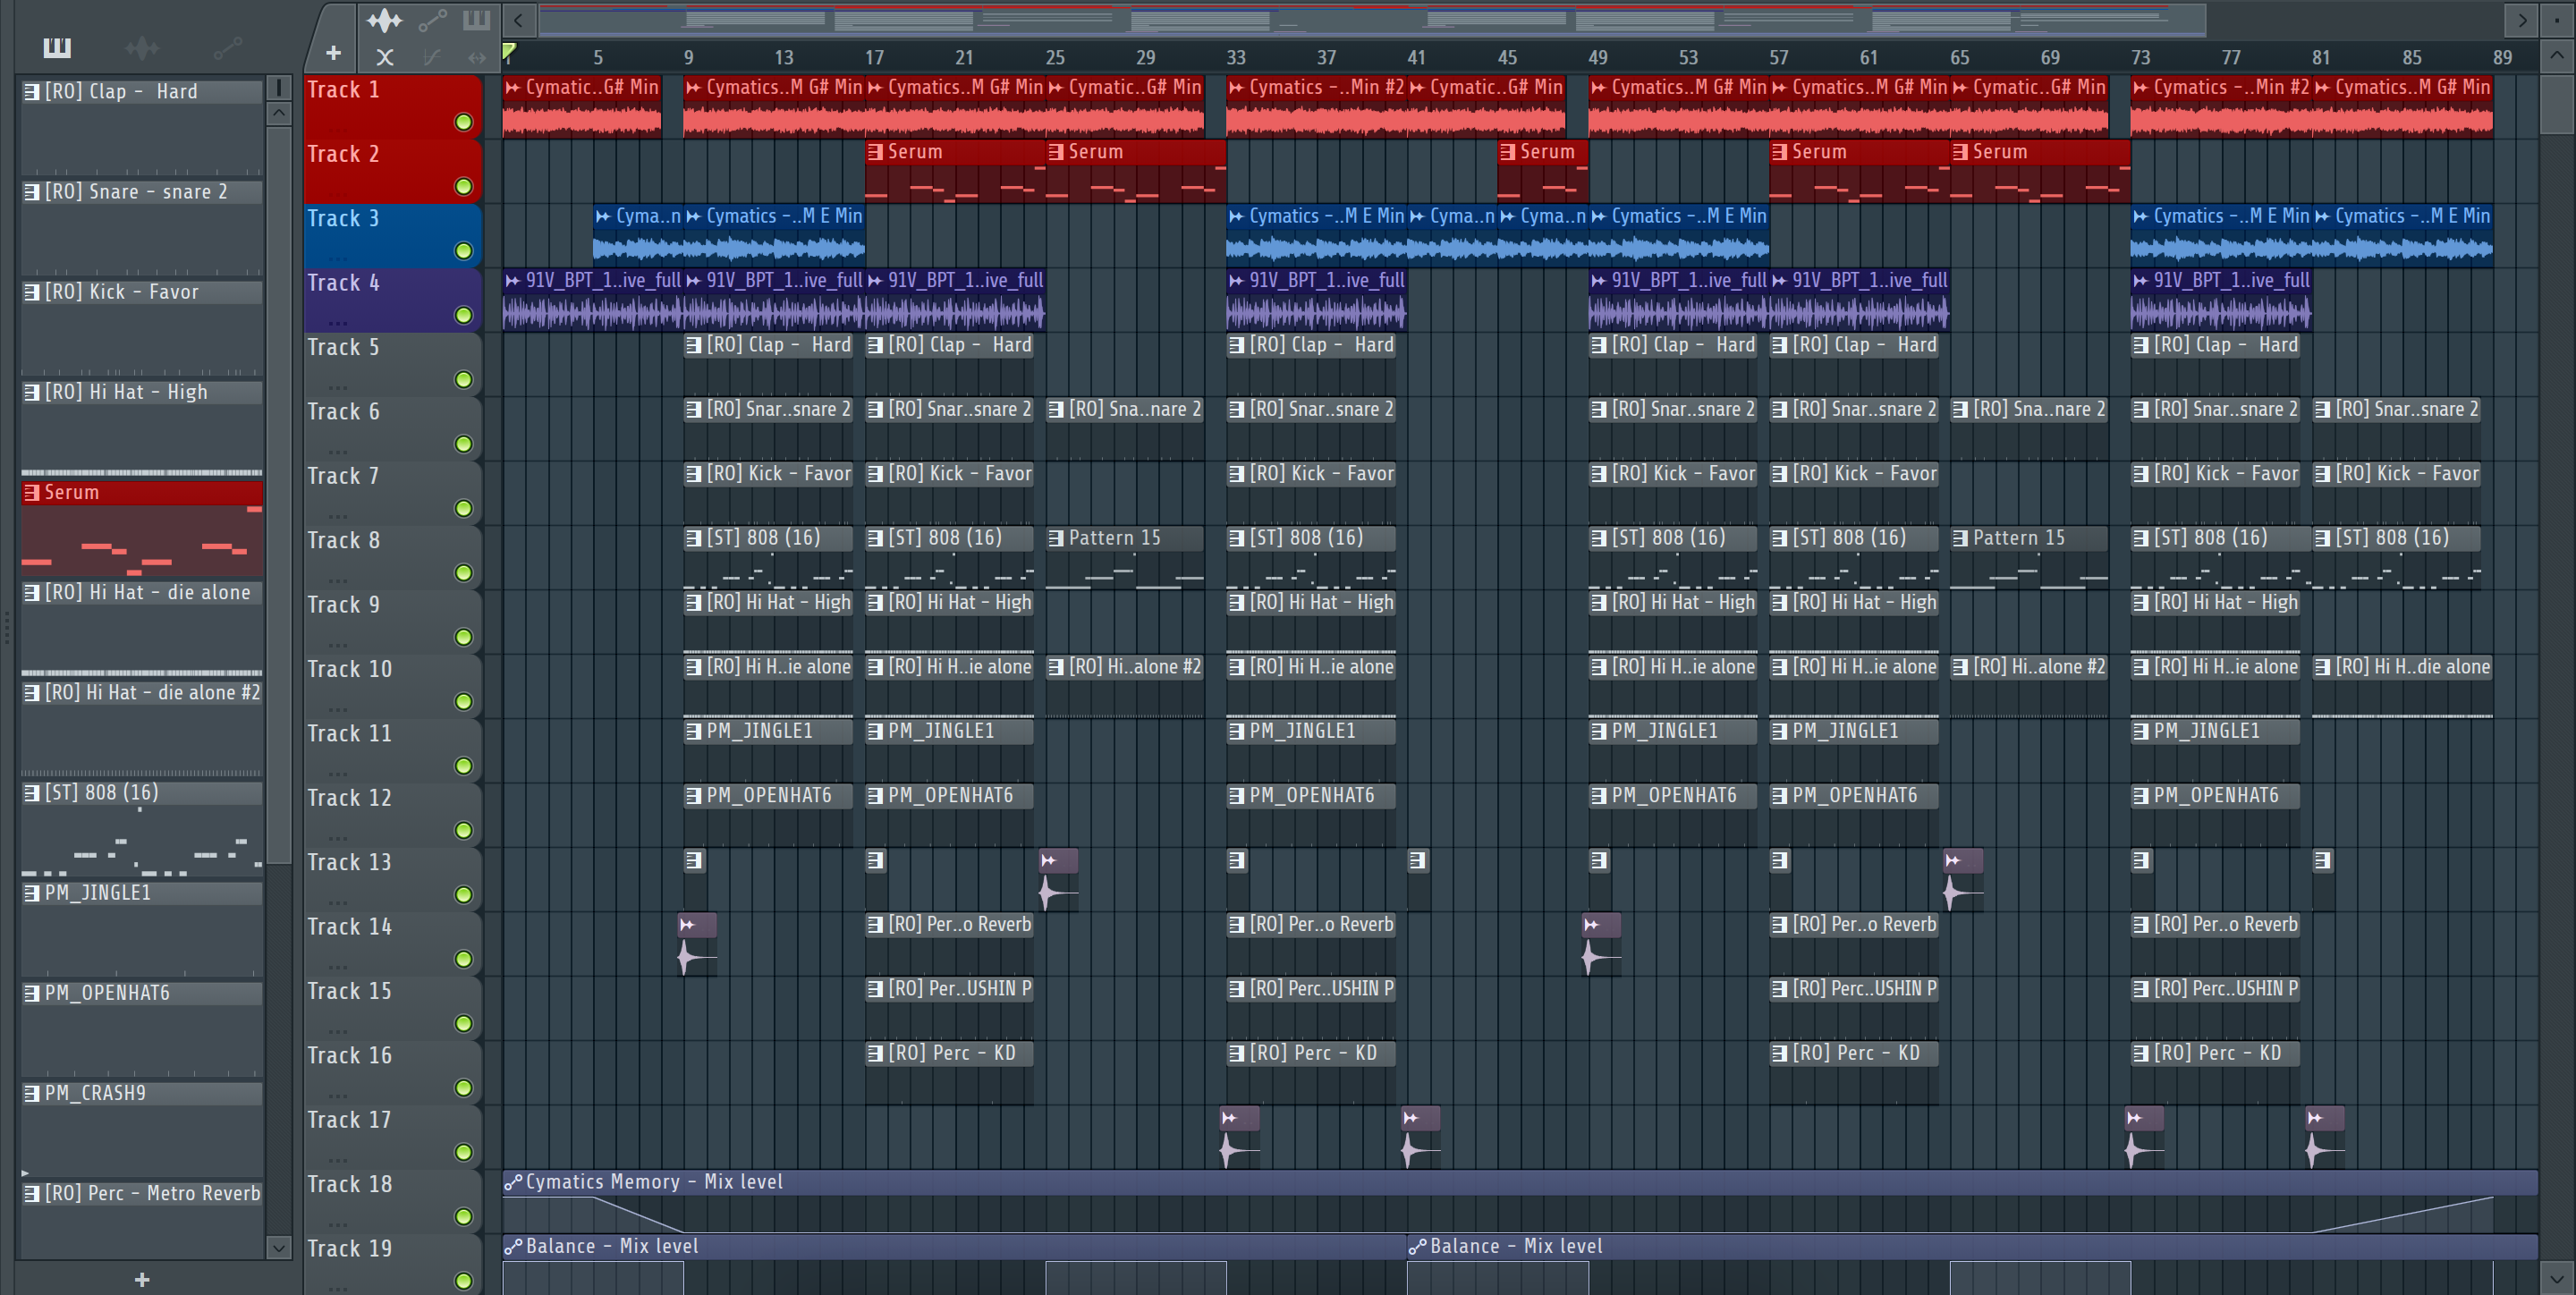Viewport: 2576px width, 1295px height.
Task: Click the Track 4 header label
Action: pos(343,283)
